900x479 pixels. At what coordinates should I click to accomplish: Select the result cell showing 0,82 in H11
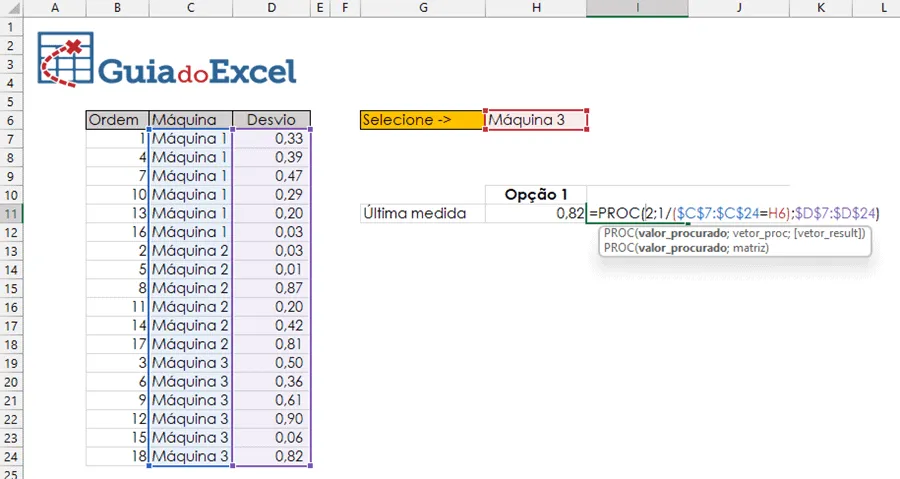click(x=536, y=213)
